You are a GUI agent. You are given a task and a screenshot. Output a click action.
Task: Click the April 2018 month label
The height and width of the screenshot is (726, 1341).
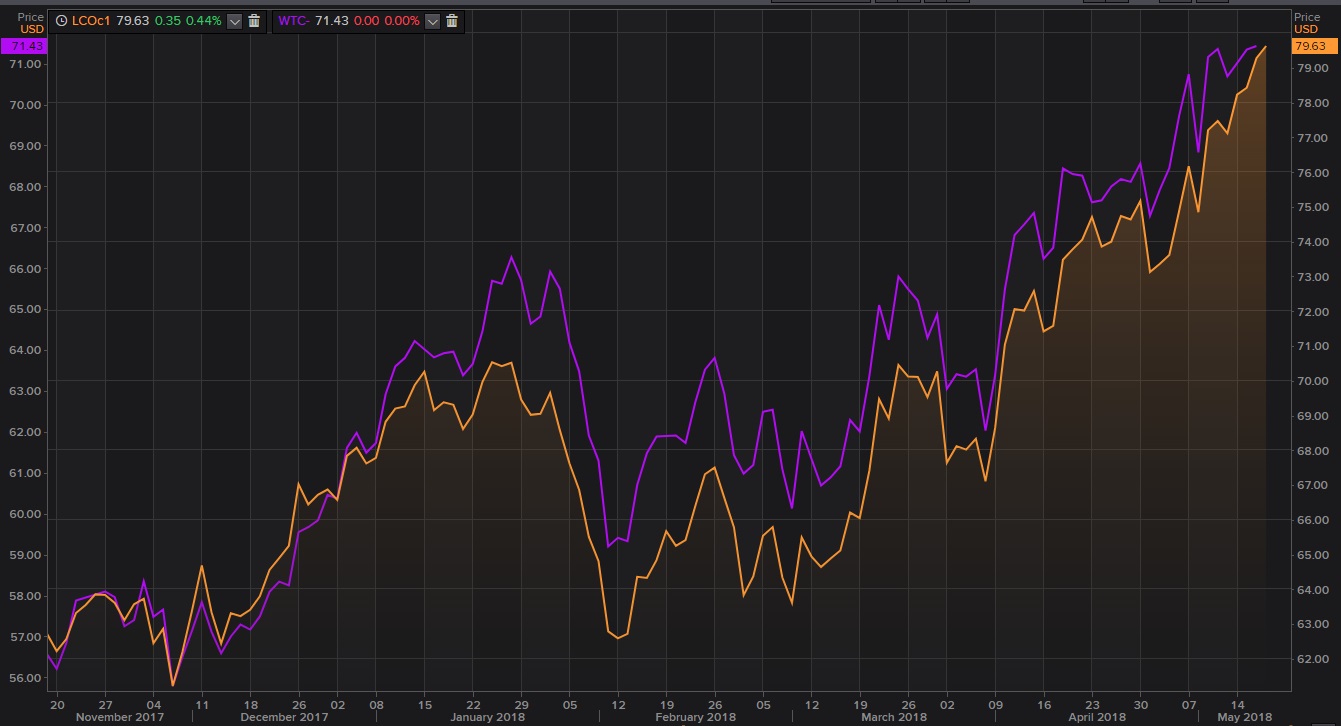click(1096, 717)
